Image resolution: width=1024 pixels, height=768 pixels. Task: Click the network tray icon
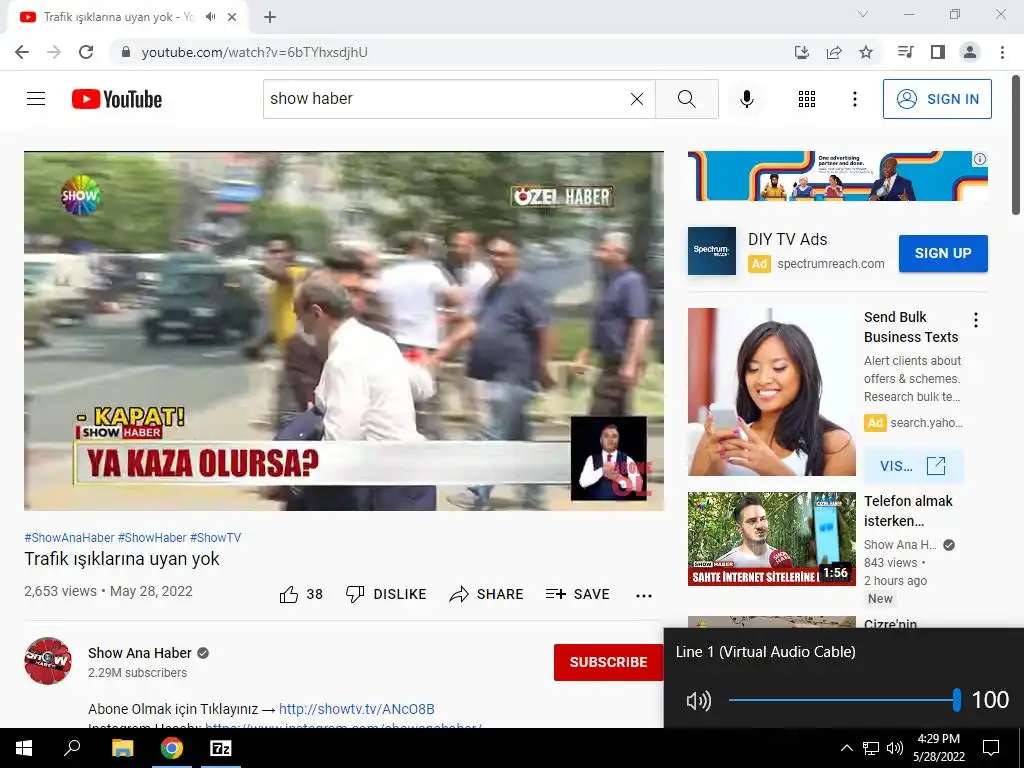[x=871, y=748]
